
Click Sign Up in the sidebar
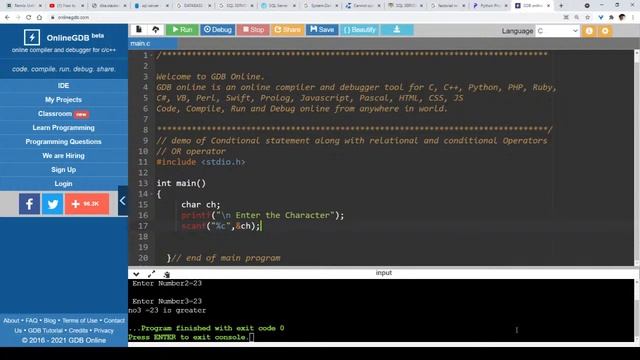[63, 170]
